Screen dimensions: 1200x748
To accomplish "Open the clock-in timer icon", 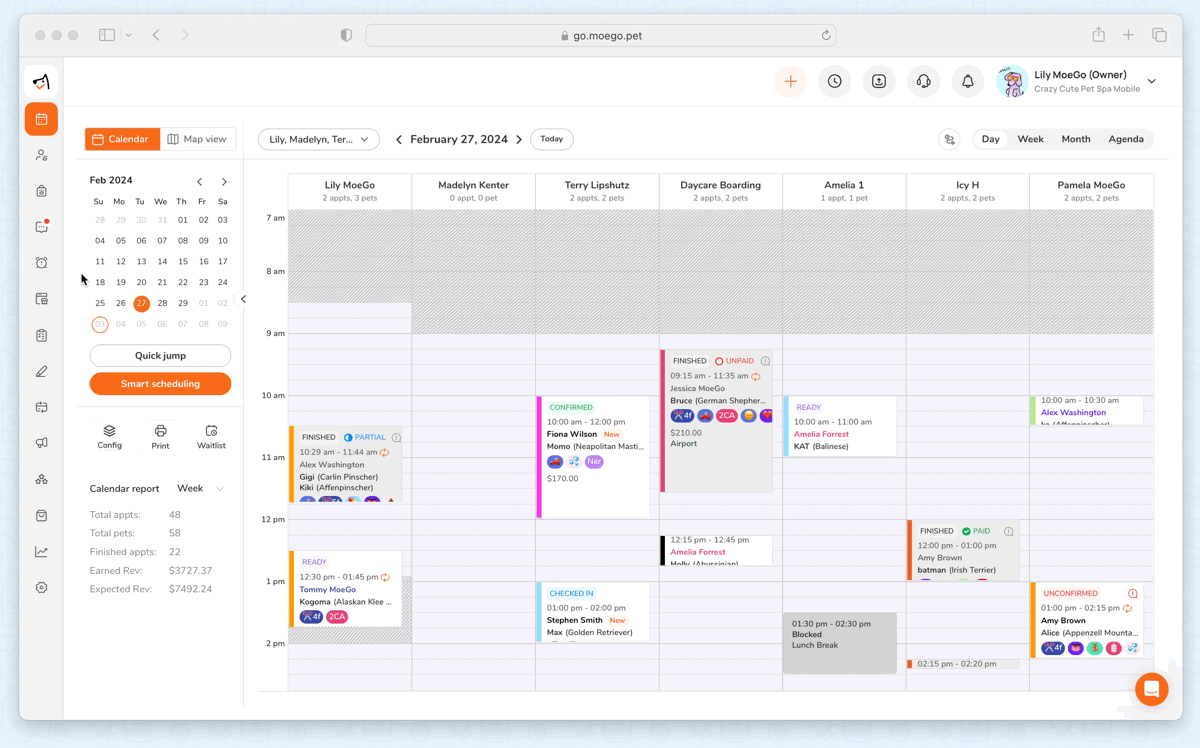I will 834,82.
